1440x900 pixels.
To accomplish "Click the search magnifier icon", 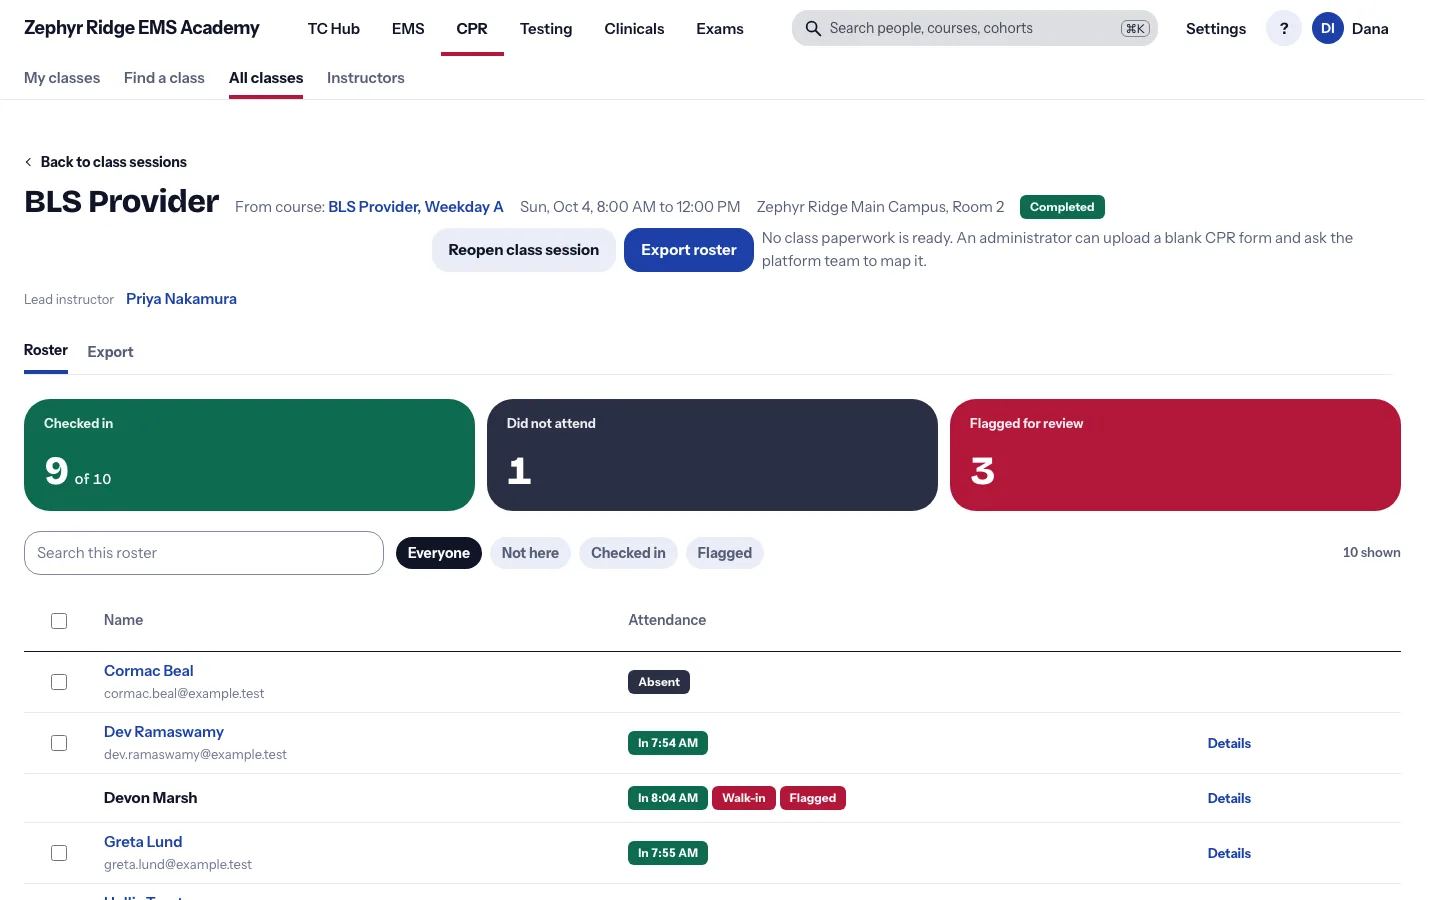I will coord(813,29).
